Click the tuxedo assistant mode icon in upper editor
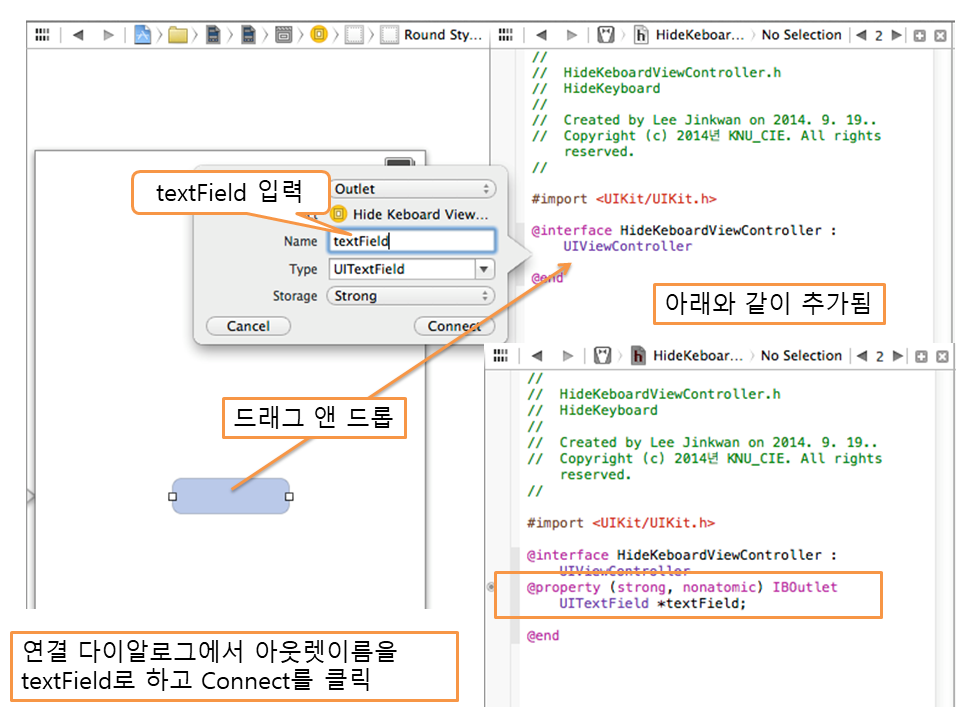Image resolution: width=960 pixels, height=720 pixels. pos(605,35)
